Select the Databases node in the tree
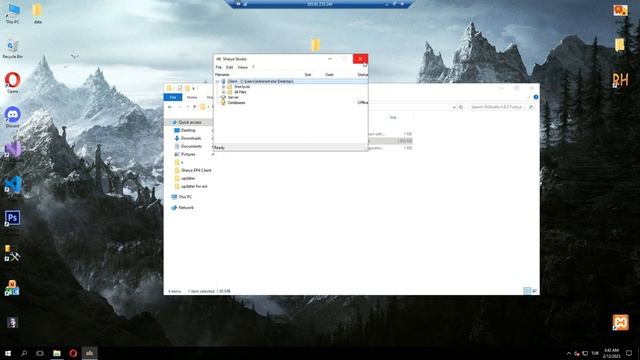Screen dimensions: 640x360 (x=236, y=103)
